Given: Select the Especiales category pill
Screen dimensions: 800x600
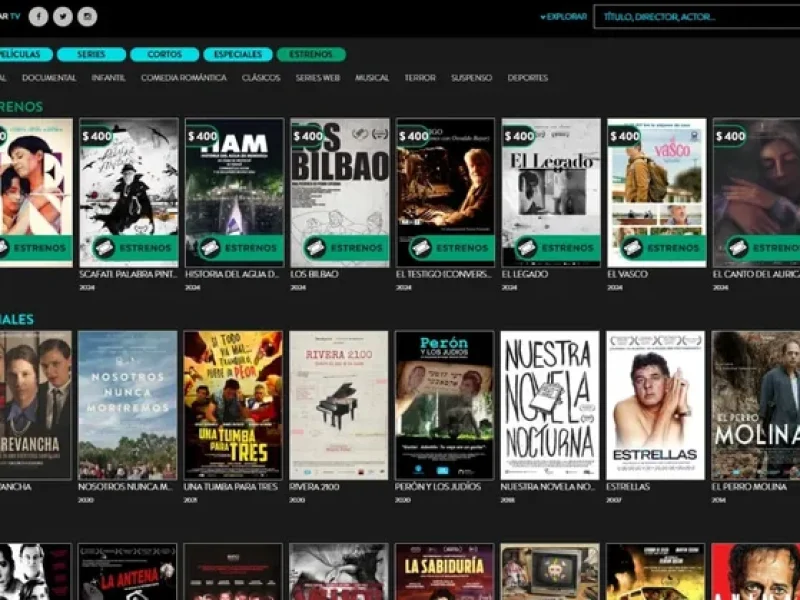Looking at the screenshot, I should click(x=238, y=54).
